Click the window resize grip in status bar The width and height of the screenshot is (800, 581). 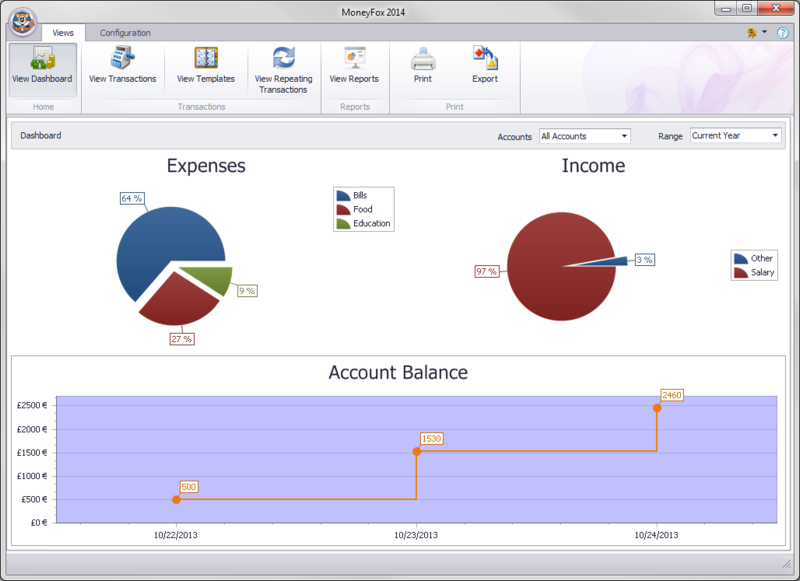click(x=786, y=564)
